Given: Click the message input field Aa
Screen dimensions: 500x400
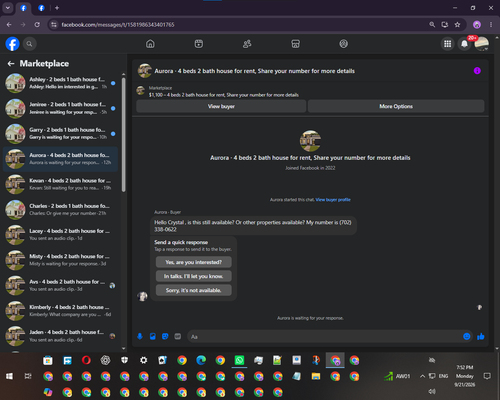Looking at the screenshot, I should point(325,337).
